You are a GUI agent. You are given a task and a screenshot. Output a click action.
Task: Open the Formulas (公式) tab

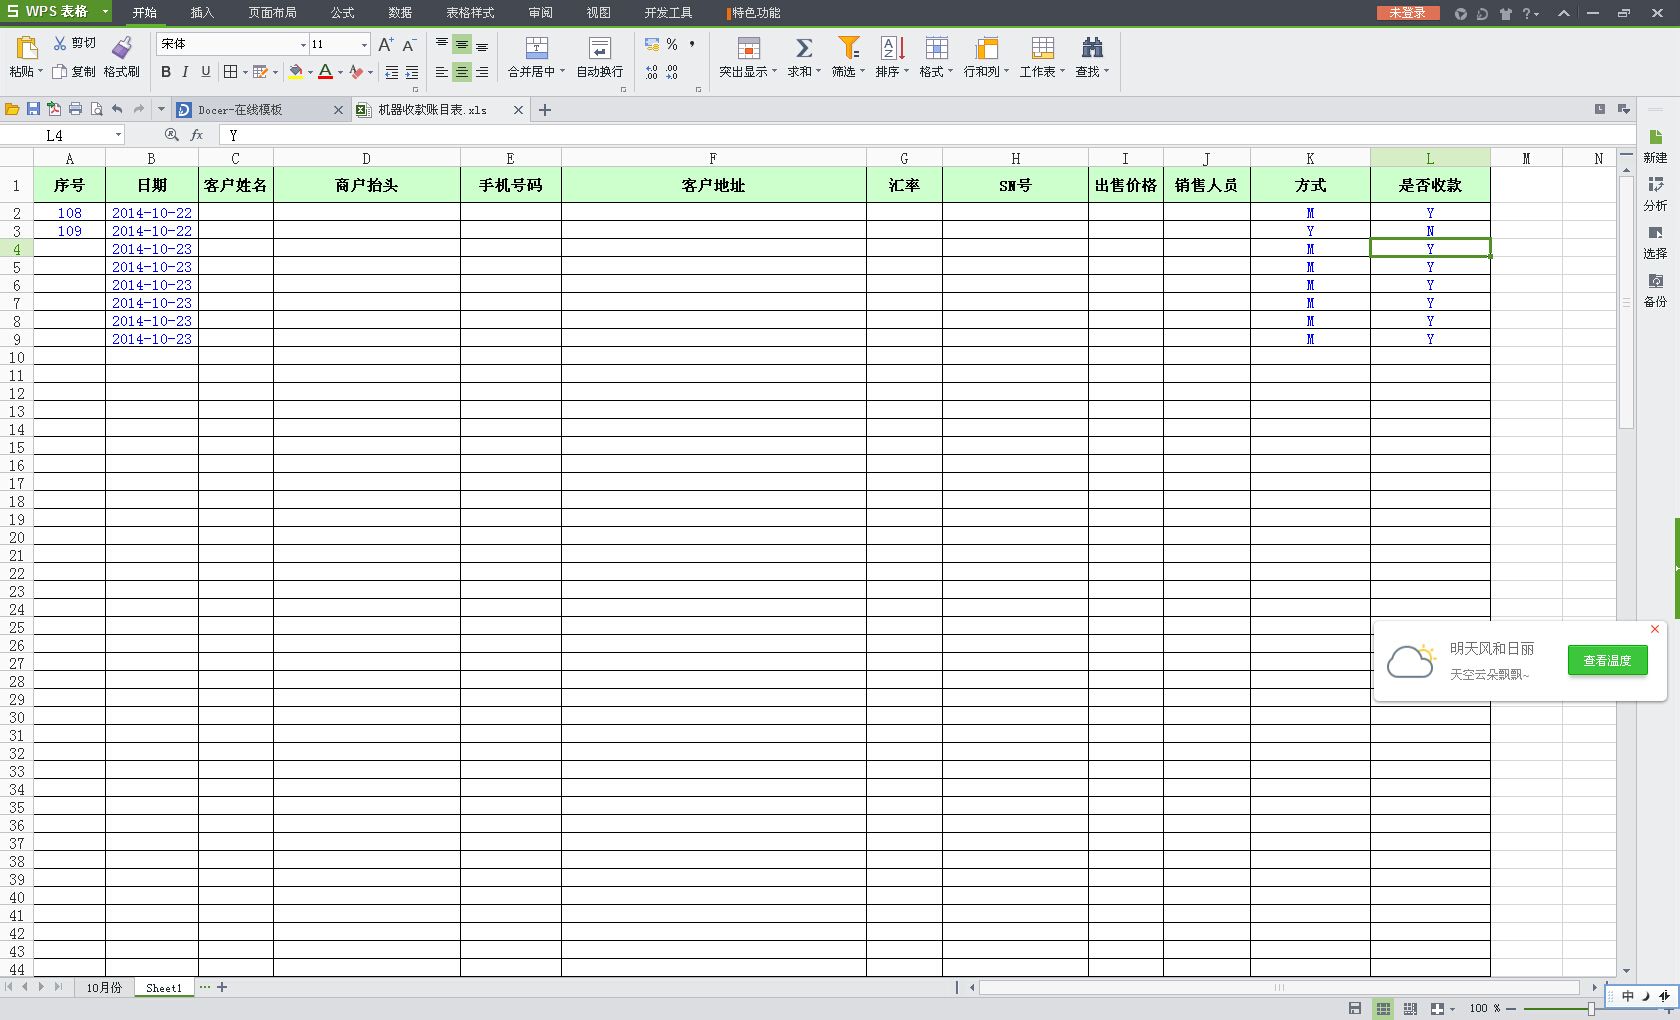(342, 13)
